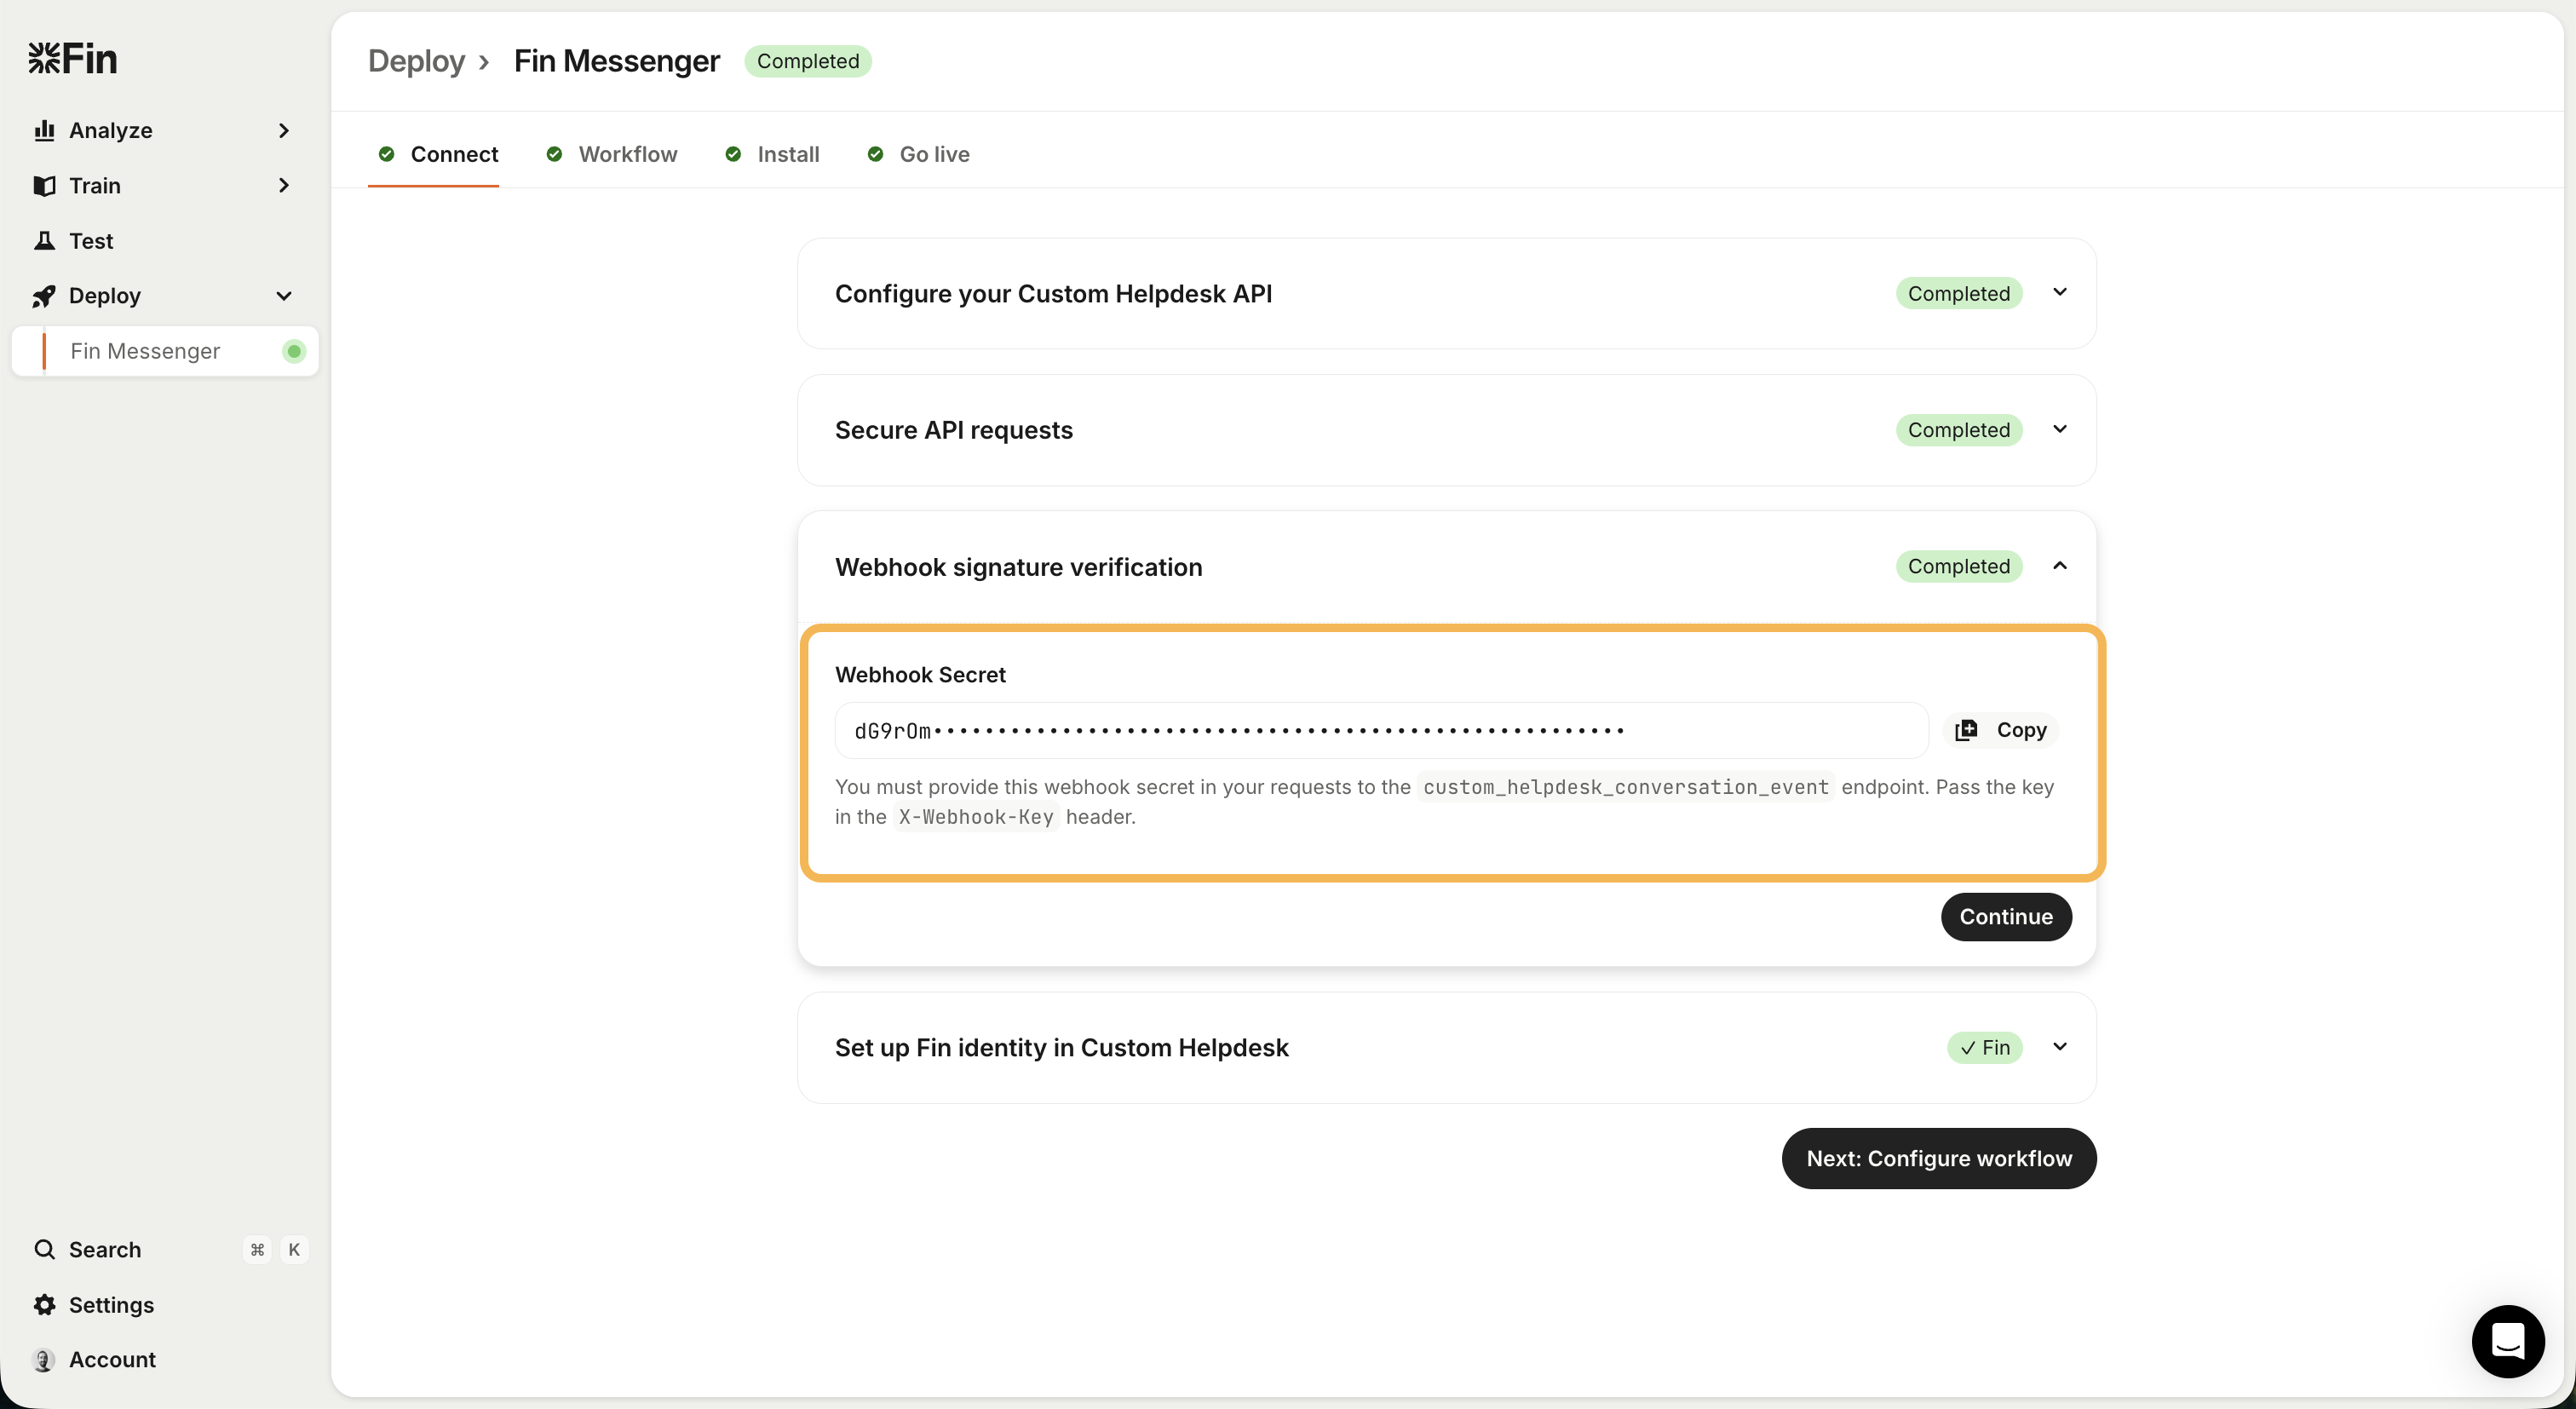Screen dimensions: 2576x1409
Task: Copy the webhook secret
Action: (2001, 730)
